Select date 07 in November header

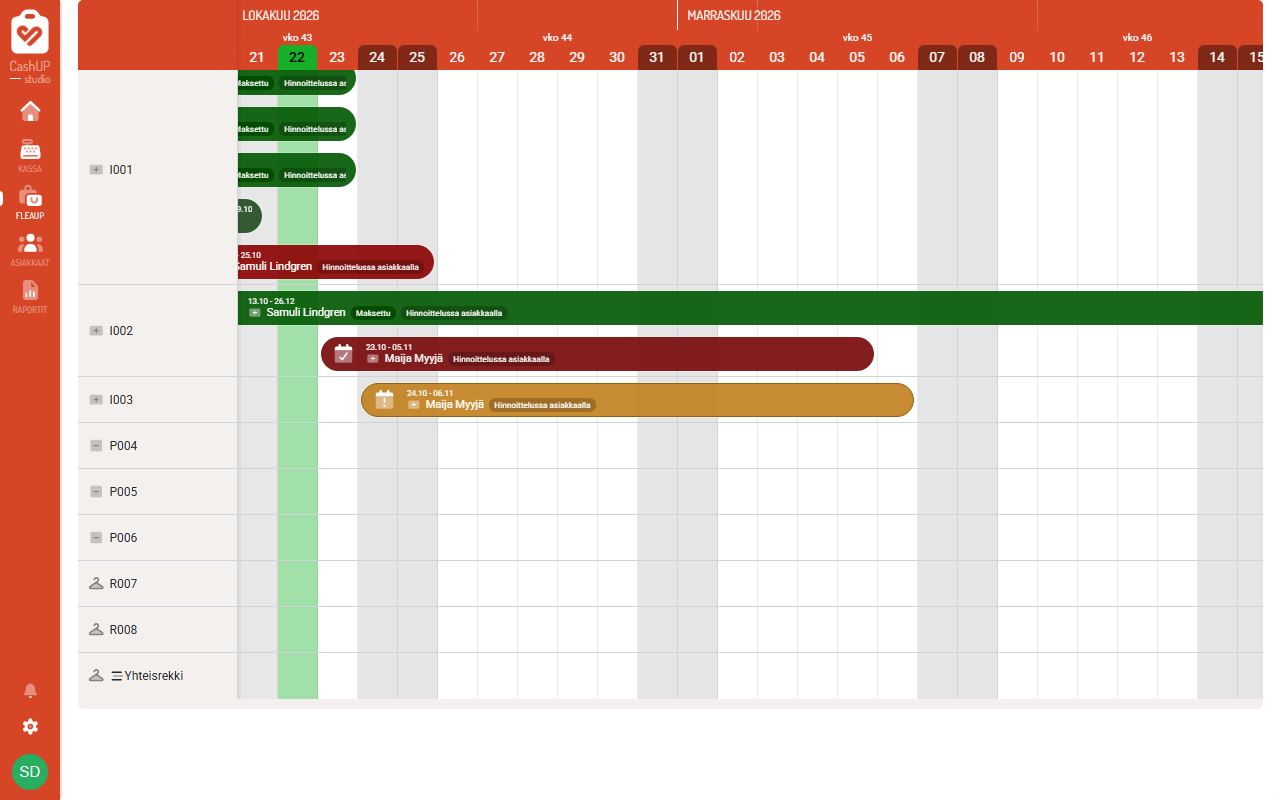pyautogui.click(x=937, y=57)
